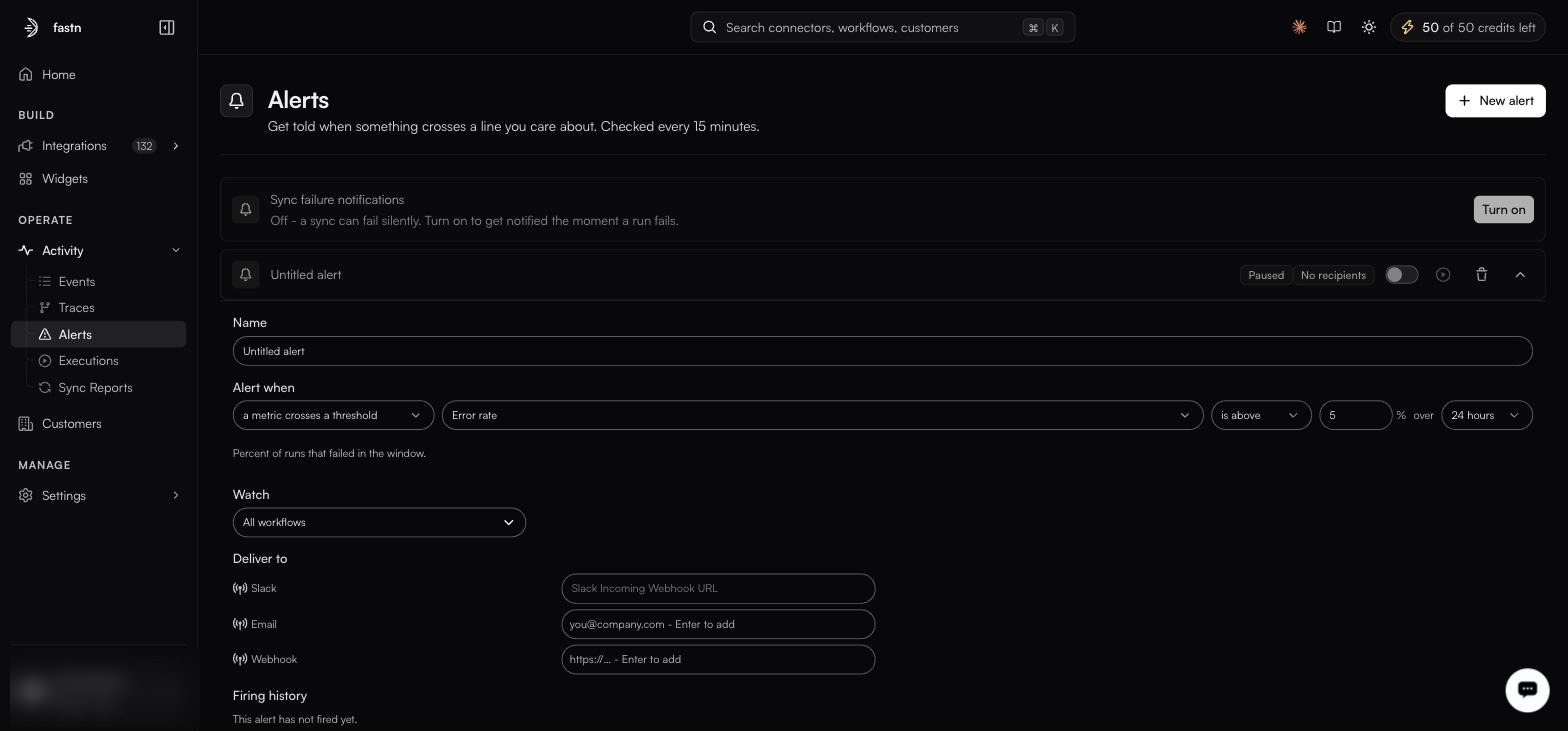Click the search magnifier icon

tap(710, 27)
